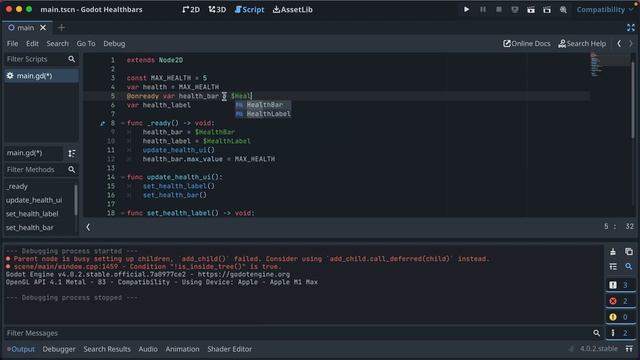
Task: Toggle alphabetical sorting of methods icon
Action: [x=72, y=153]
